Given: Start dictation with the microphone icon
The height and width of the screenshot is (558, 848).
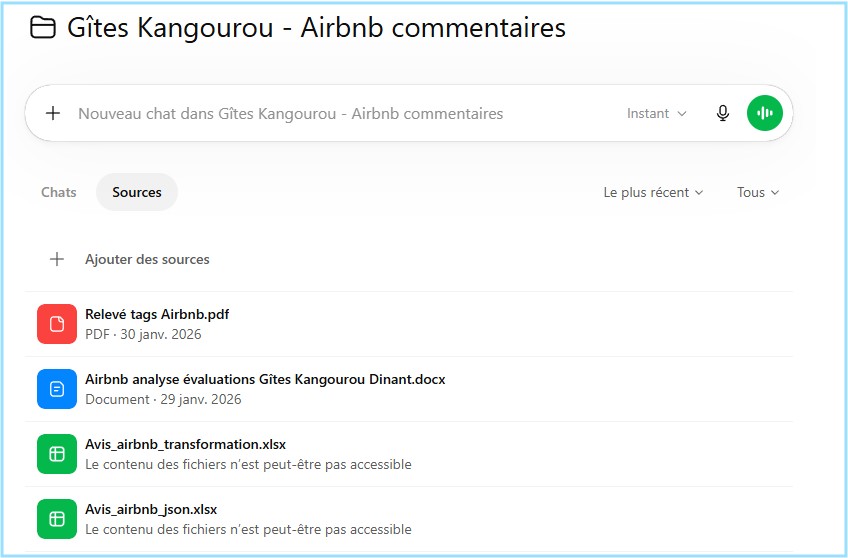Looking at the screenshot, I should tap(723, 113).
